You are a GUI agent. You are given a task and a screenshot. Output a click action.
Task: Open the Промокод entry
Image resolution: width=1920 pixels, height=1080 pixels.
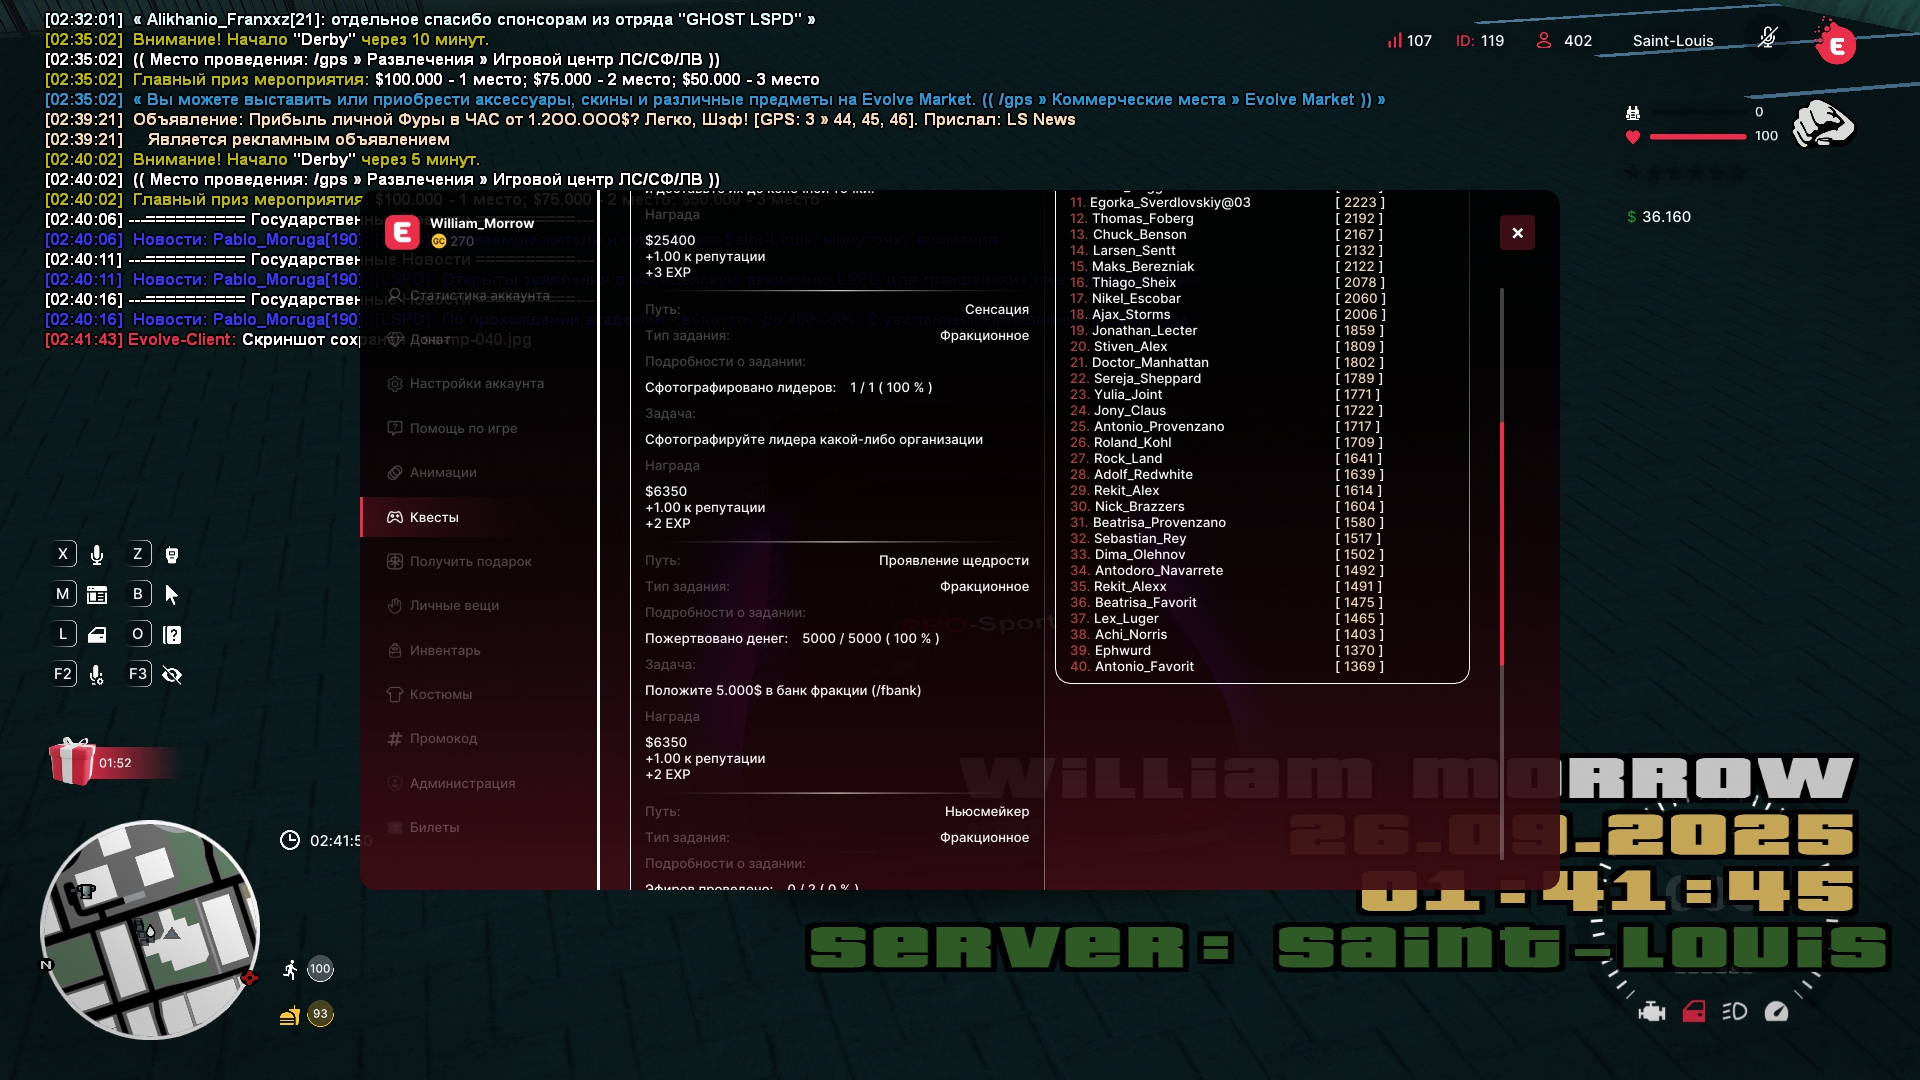[x=442, y=739]
